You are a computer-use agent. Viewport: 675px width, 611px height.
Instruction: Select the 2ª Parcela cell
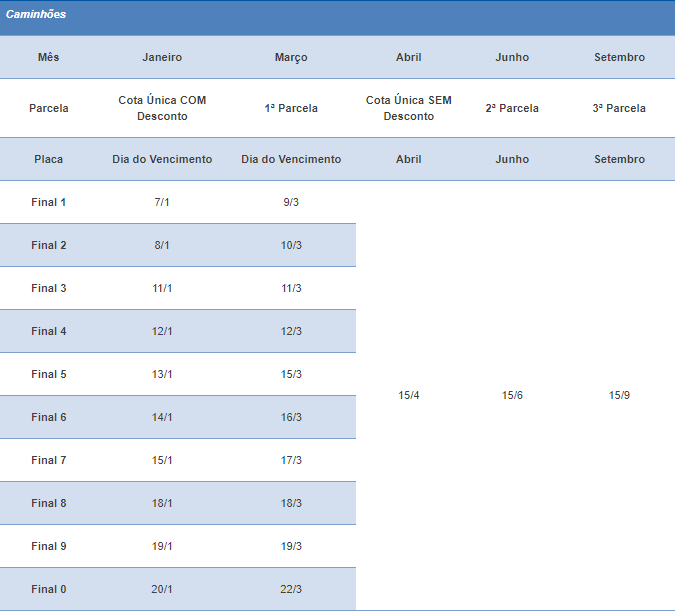[x=512, y=108]
